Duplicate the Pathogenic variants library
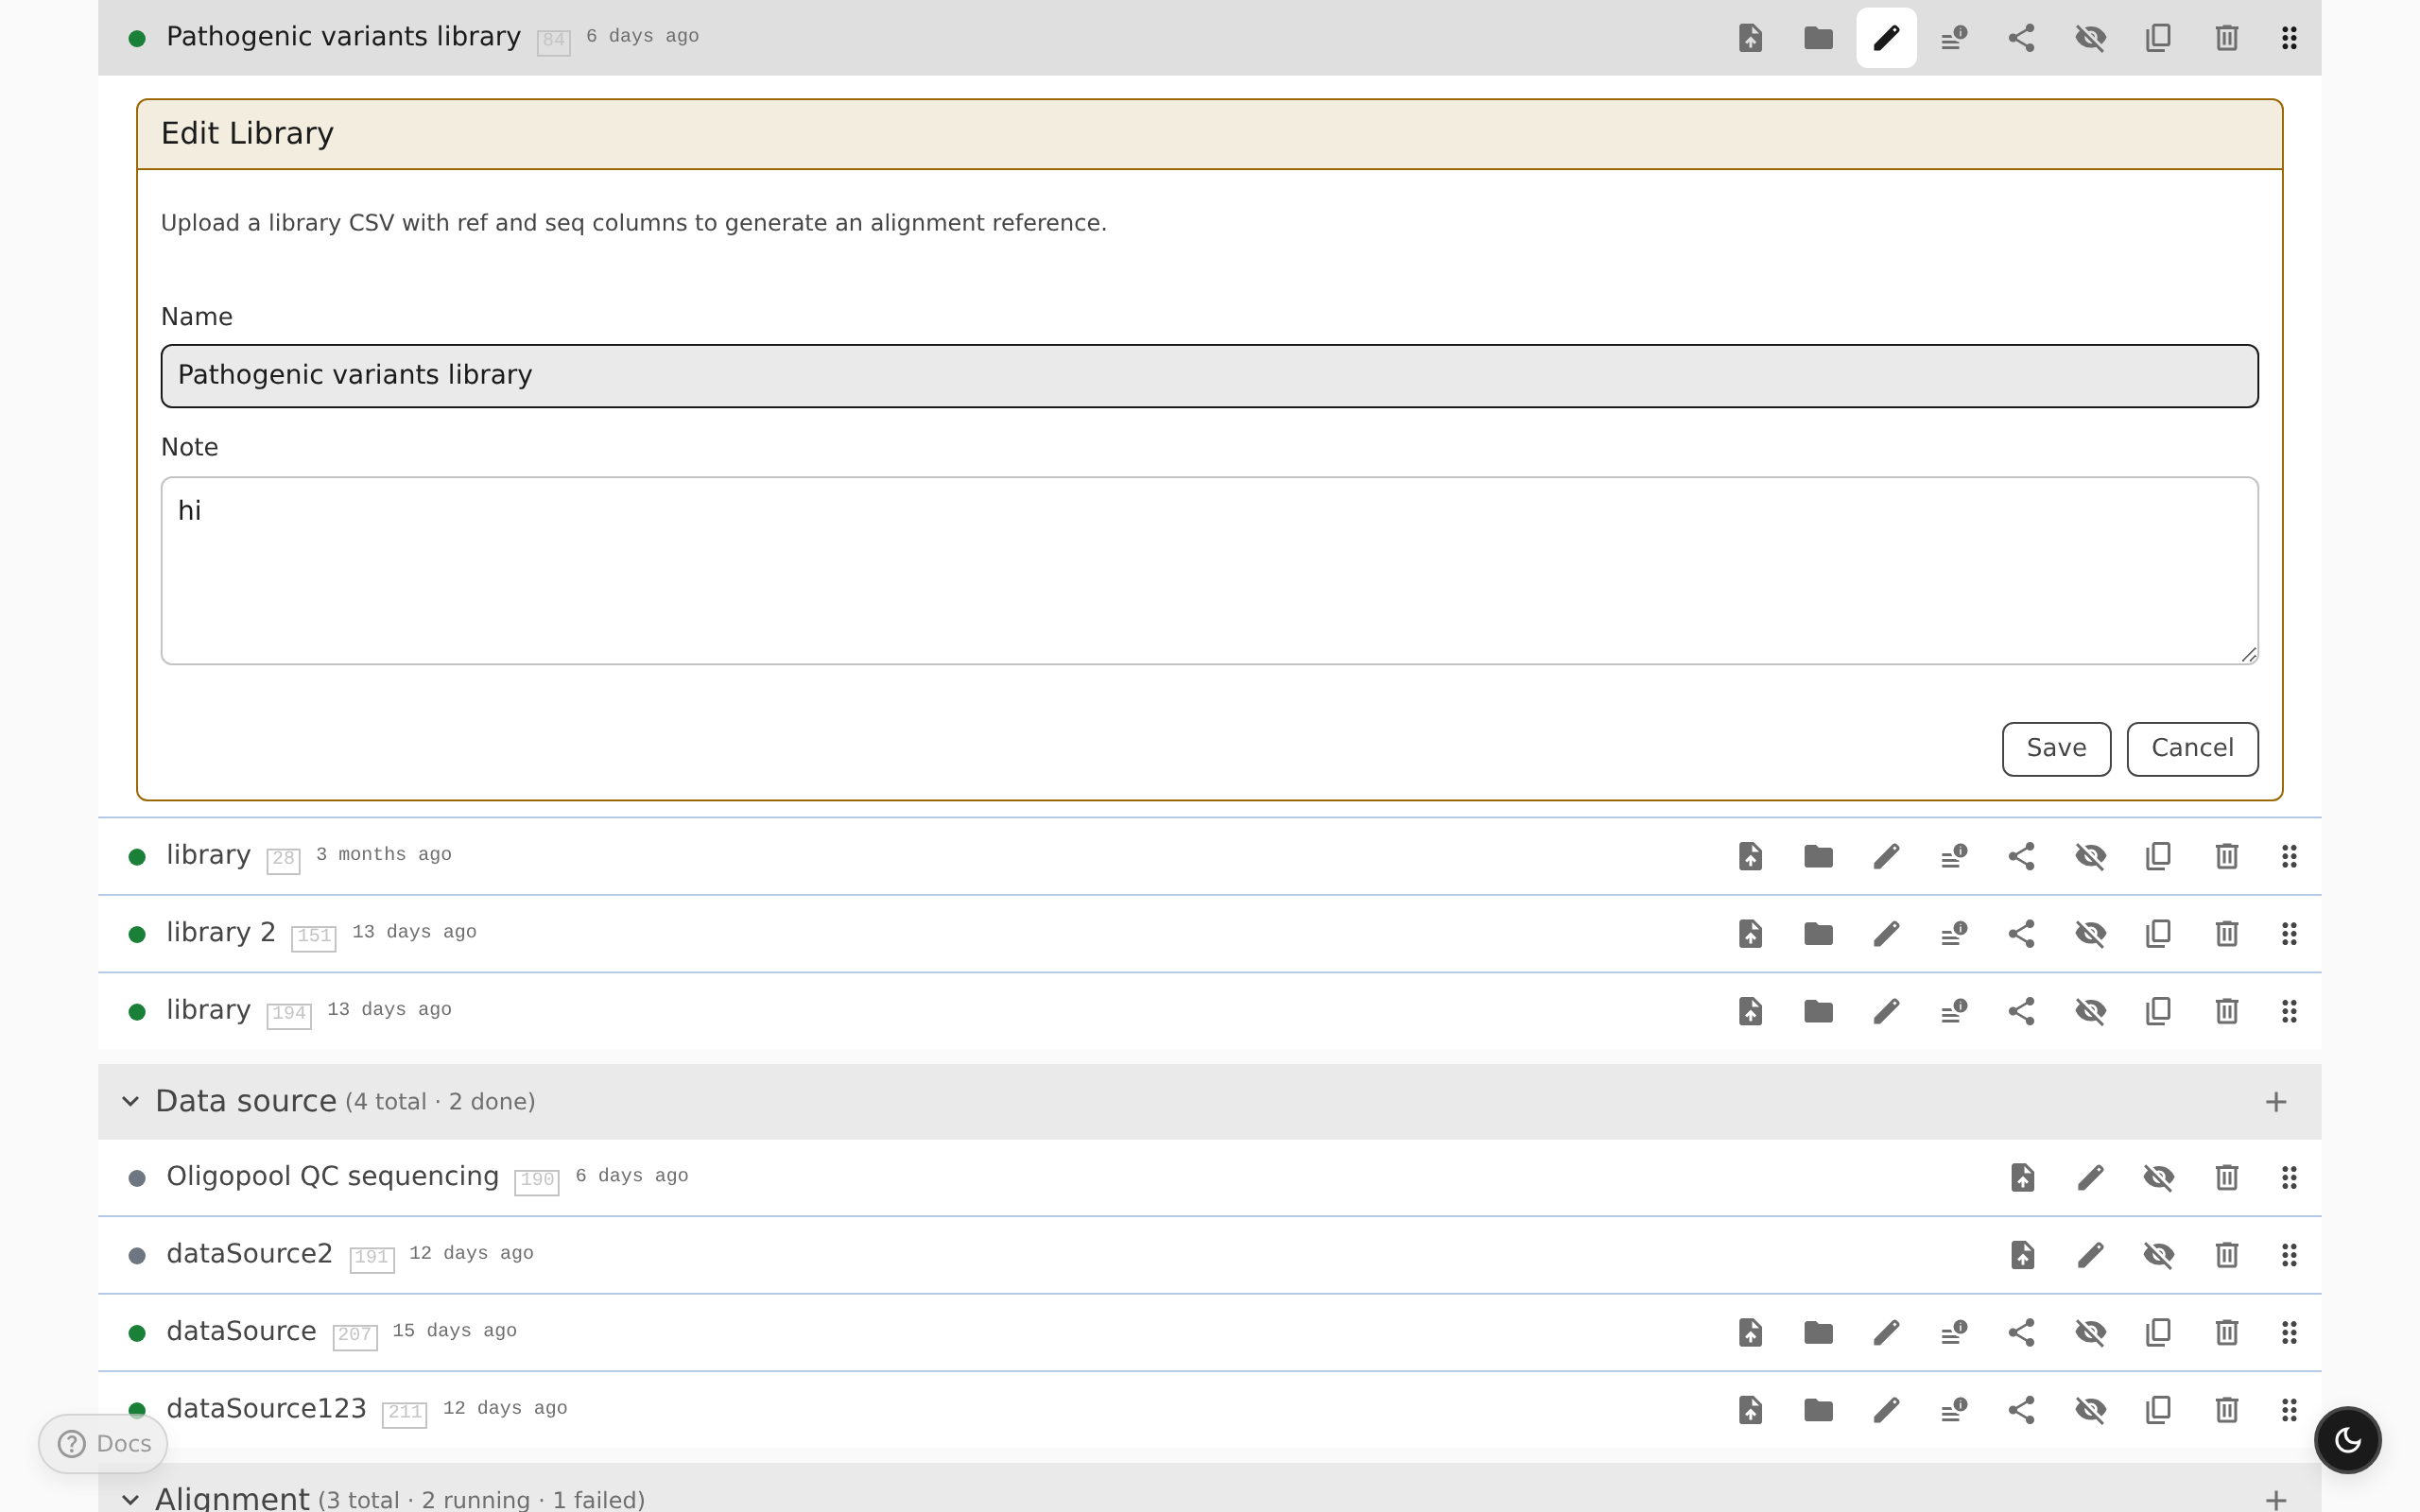2420x1512 pixels. 2158,38
